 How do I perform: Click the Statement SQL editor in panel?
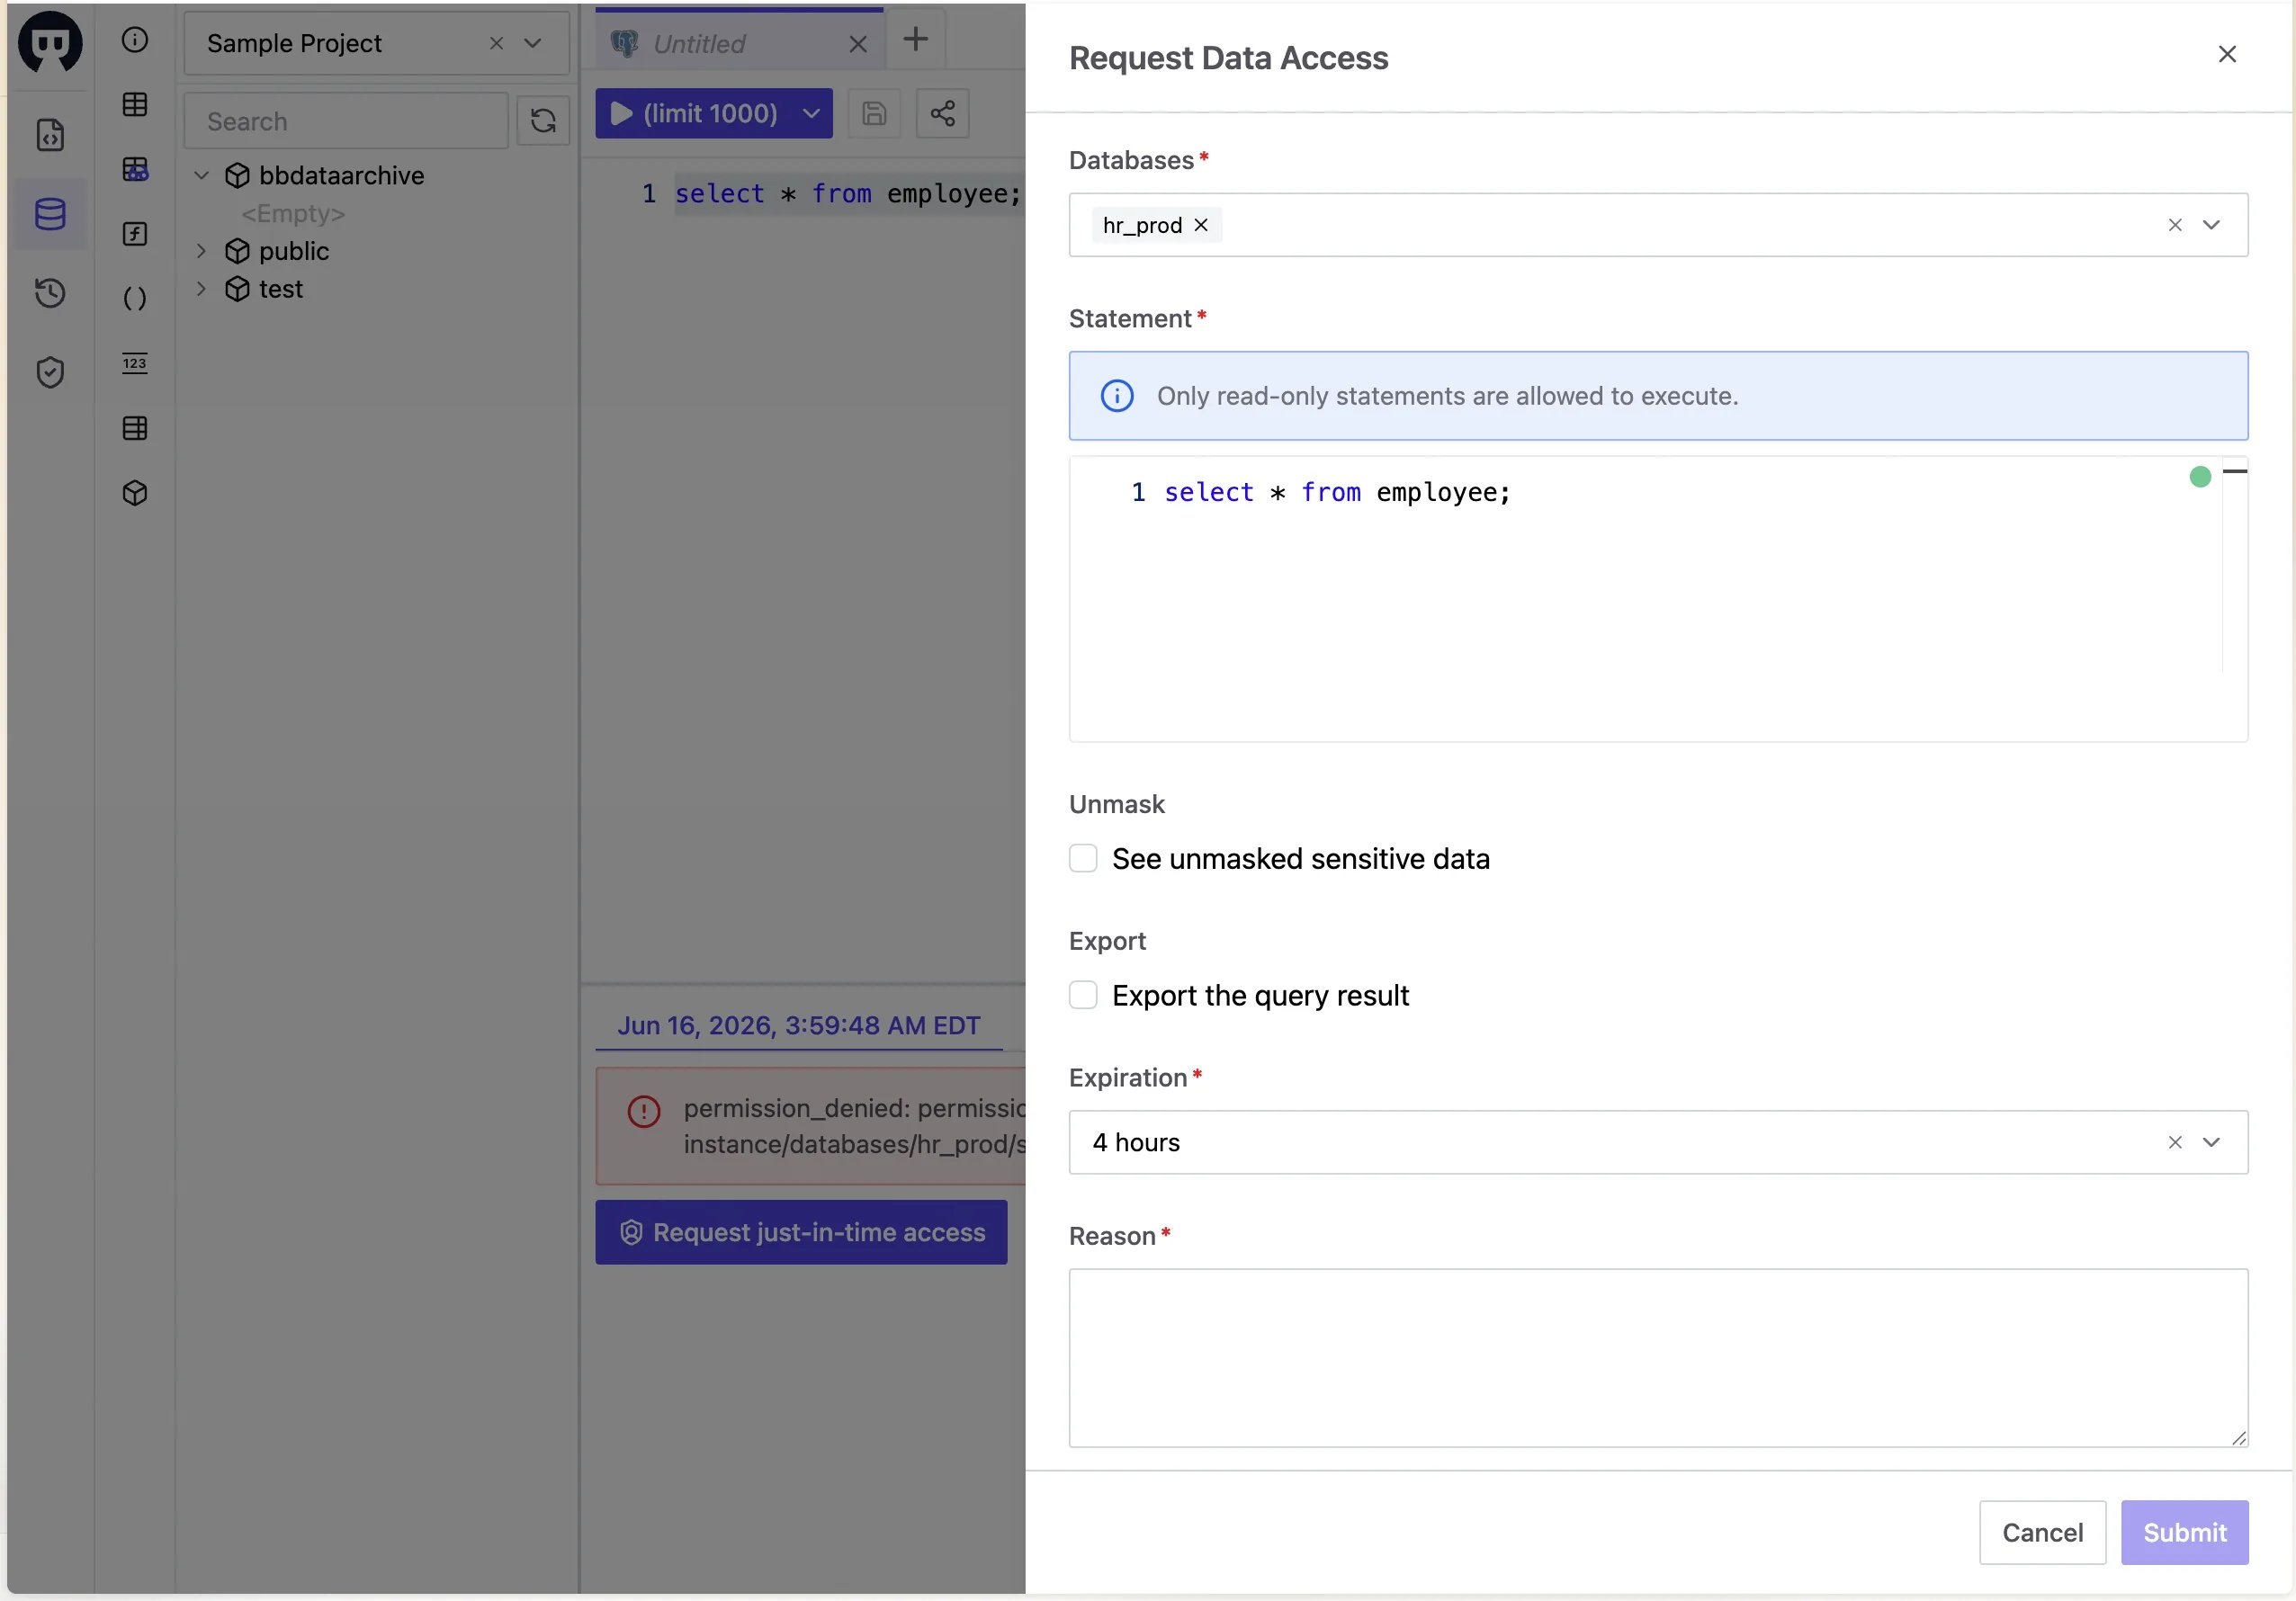1658,599
